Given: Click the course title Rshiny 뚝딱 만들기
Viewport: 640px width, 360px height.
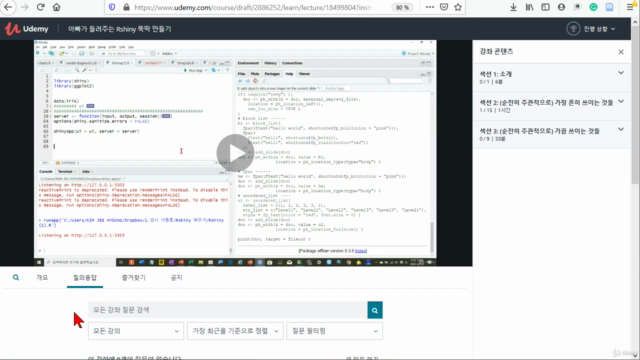Looking at the screenshot, I should click(x=120, y=29).
